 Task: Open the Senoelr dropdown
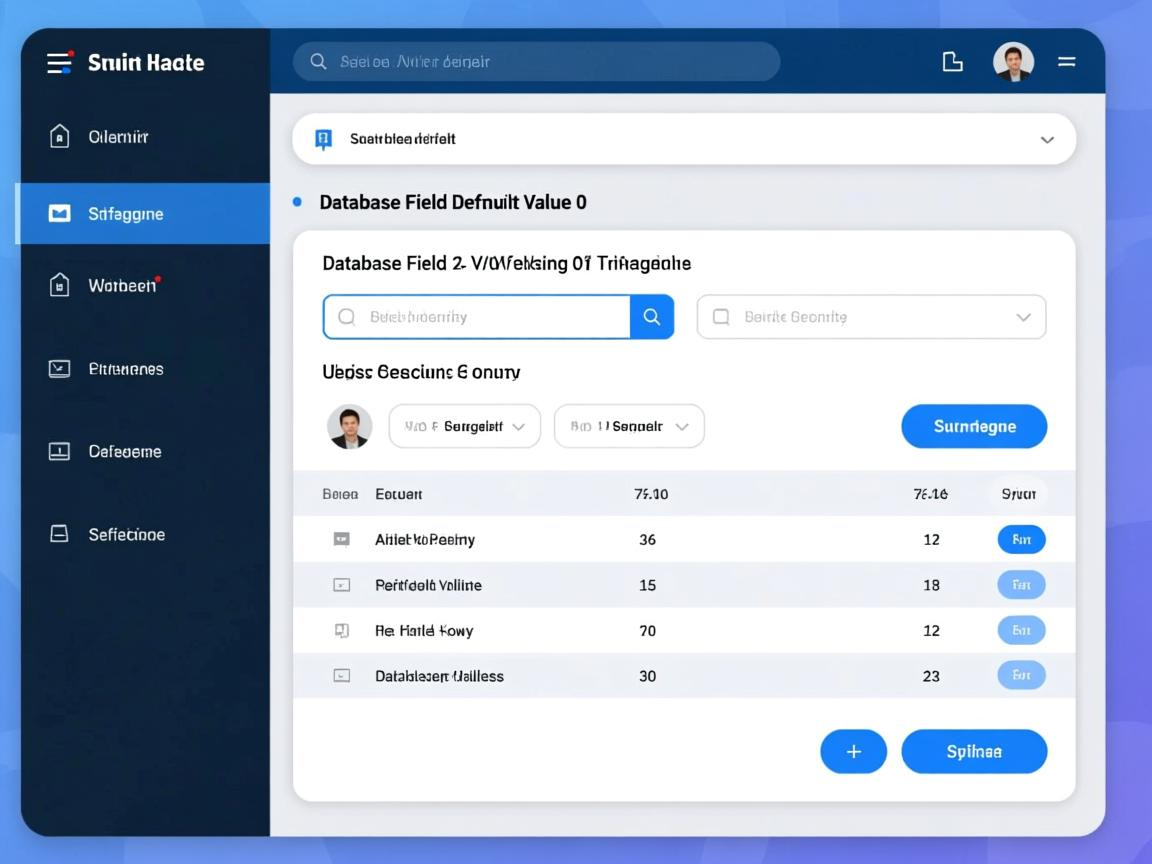coord(629,426)
